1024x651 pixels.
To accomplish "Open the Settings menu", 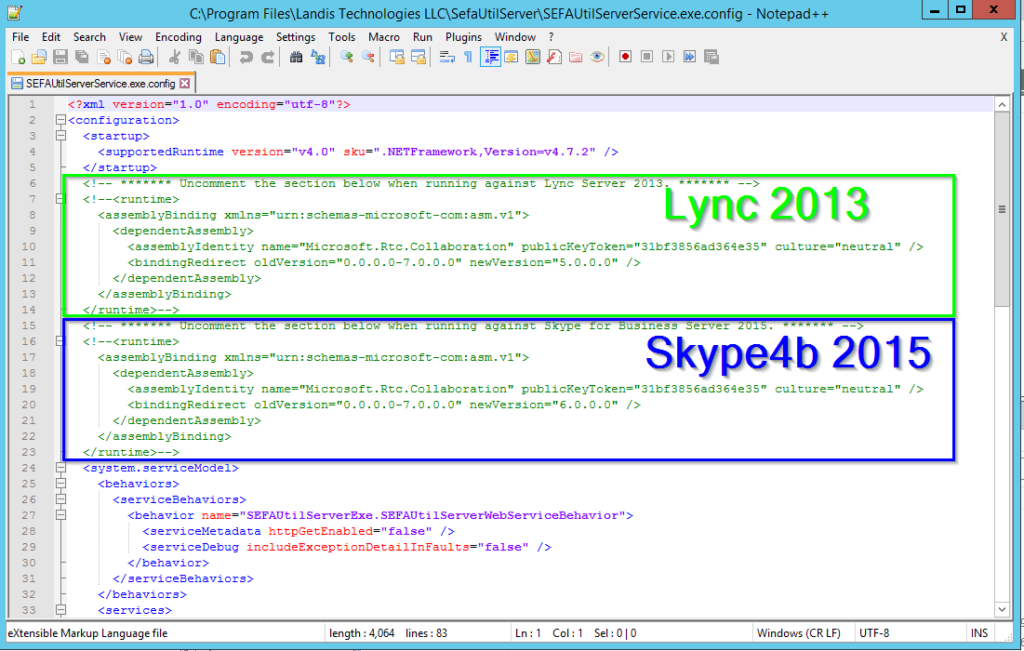I will tap(295, 37).
